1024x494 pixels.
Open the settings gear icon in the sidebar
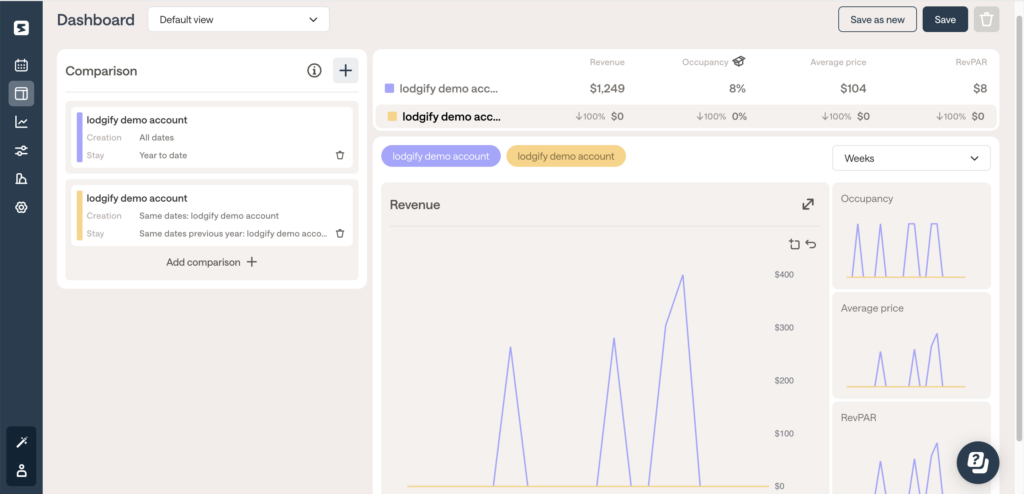tap(22, 208)
